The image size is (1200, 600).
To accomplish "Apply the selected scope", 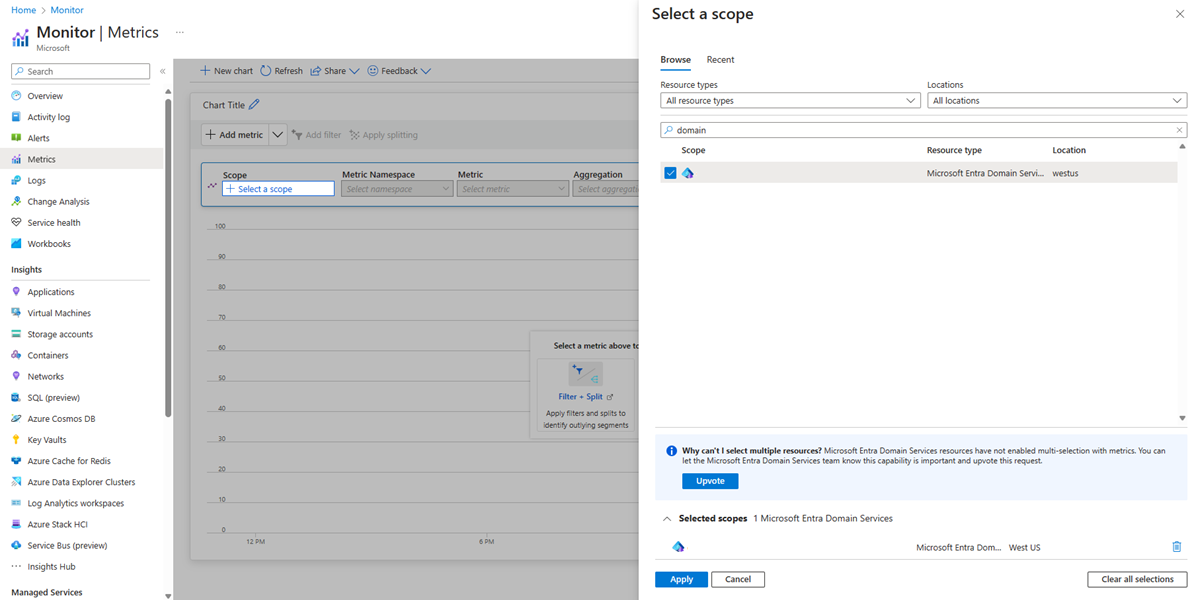I will (681, 579).
